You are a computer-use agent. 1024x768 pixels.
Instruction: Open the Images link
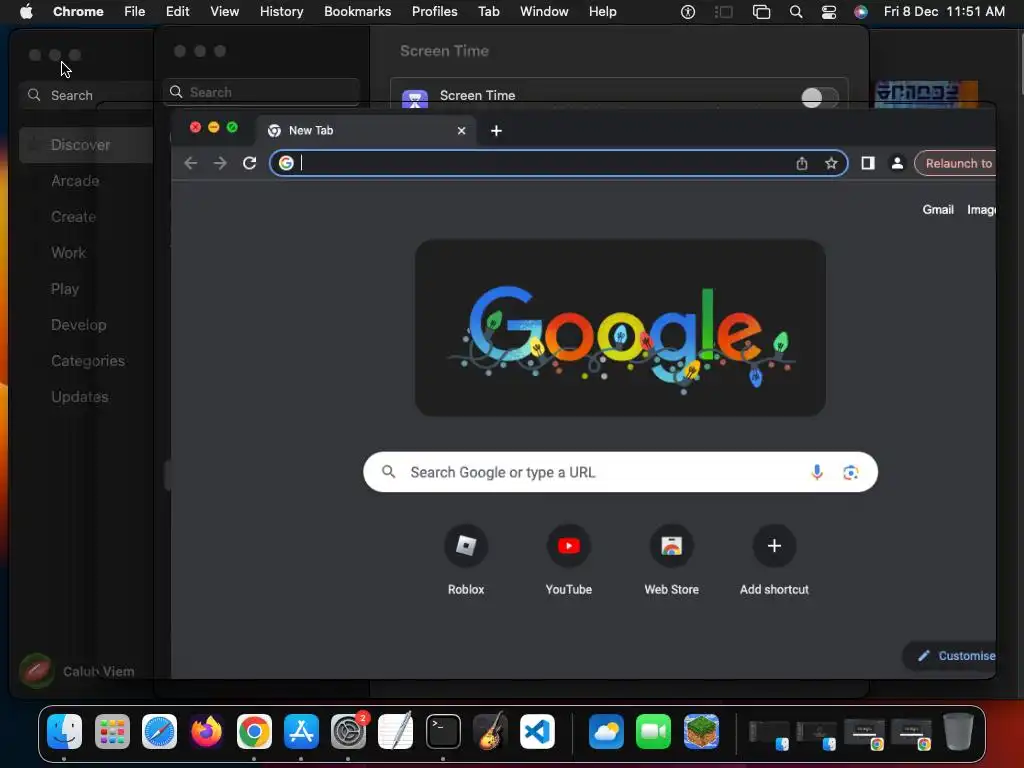(x=981, y=210)
